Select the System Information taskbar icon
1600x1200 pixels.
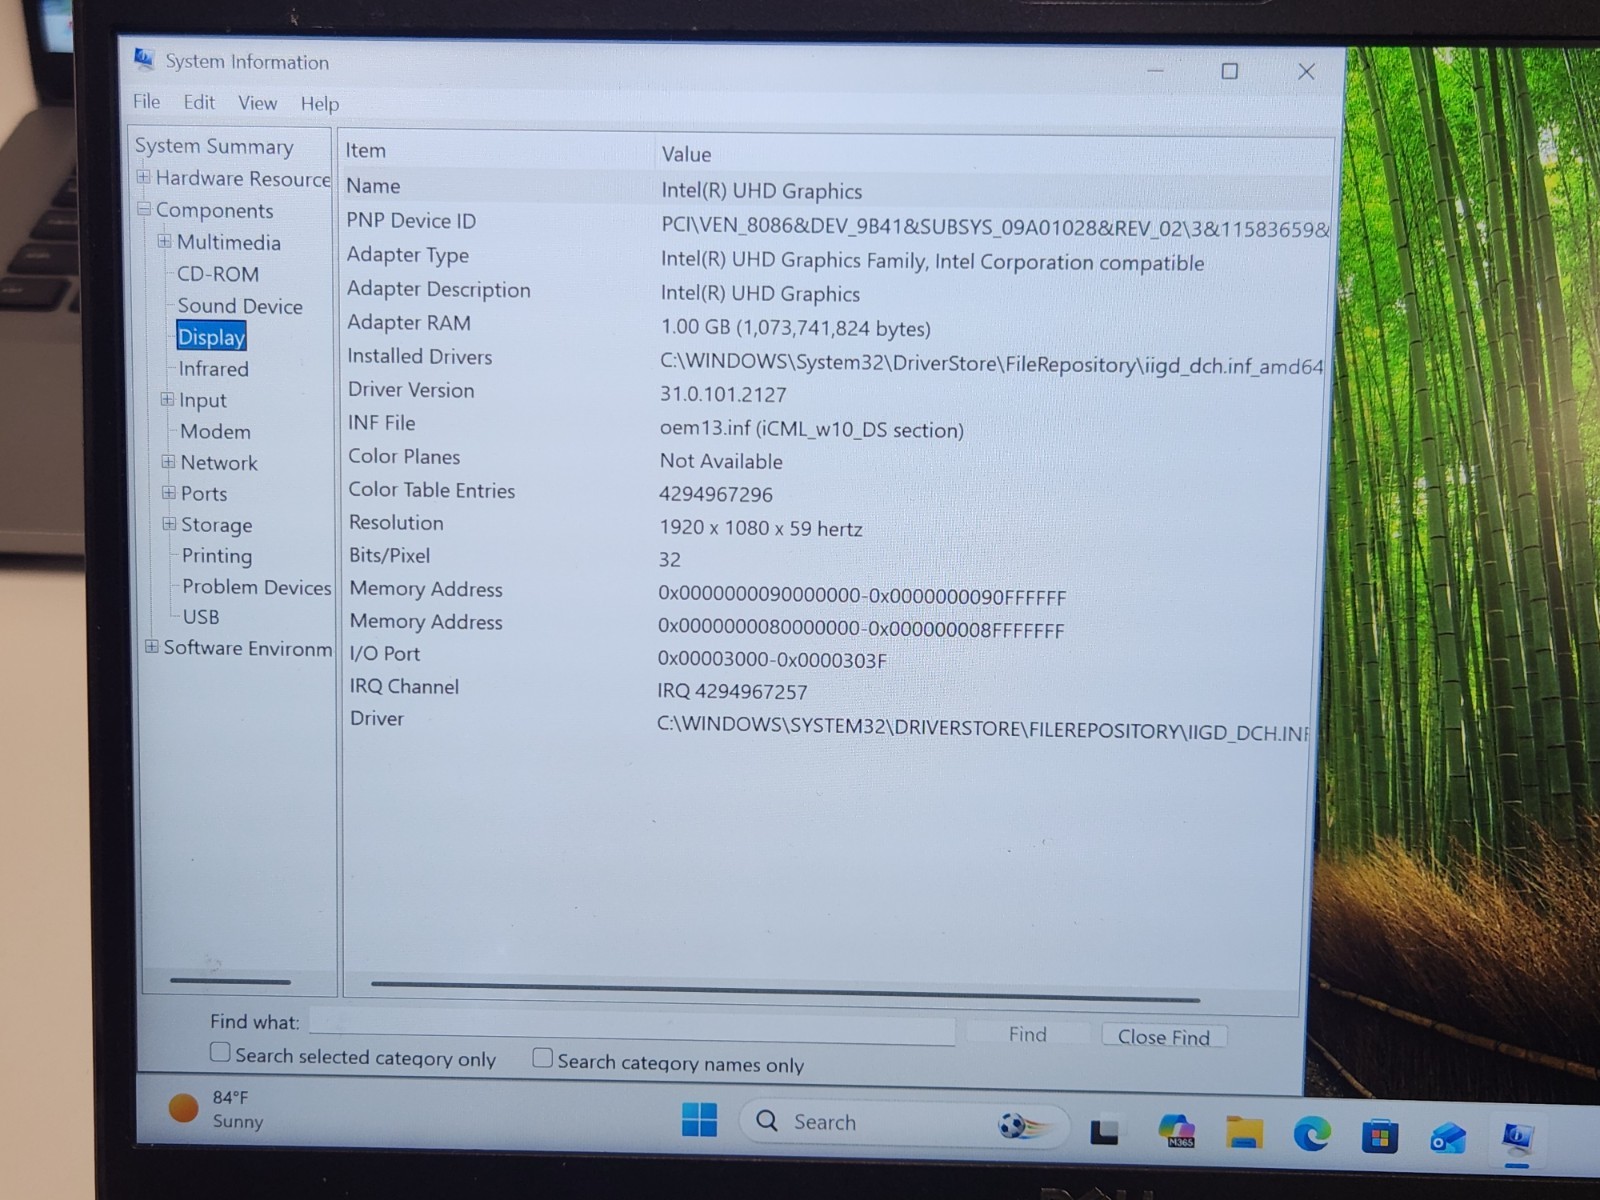1517,1139
